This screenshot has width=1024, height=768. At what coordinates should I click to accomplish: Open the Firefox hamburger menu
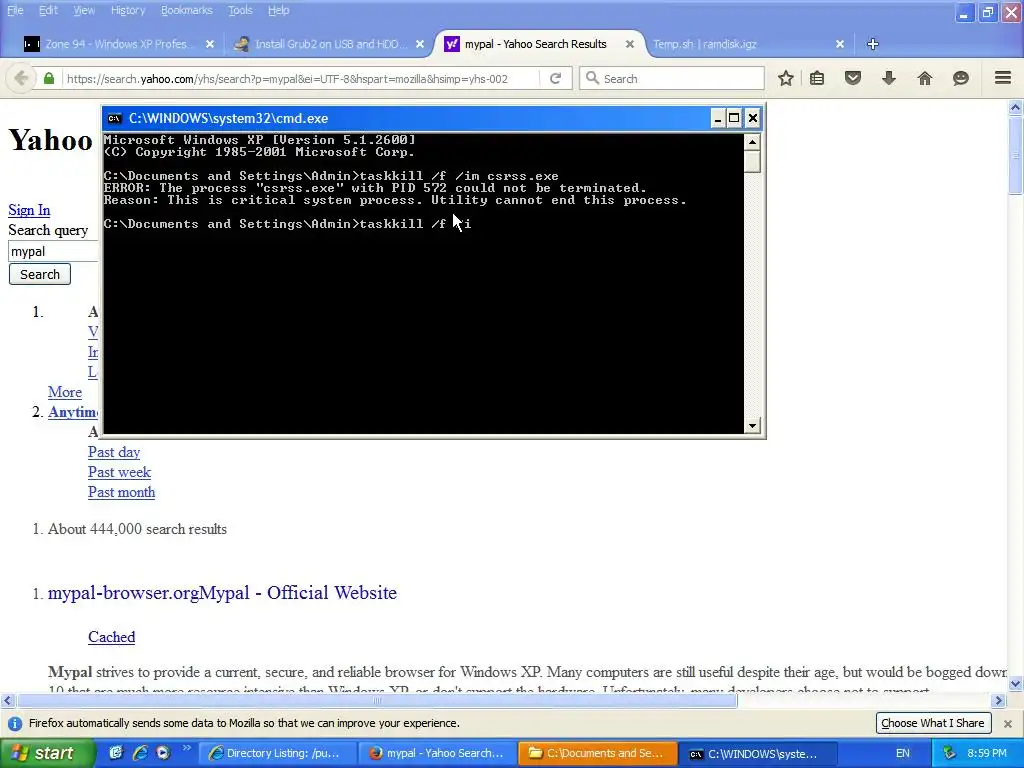pos(1003,78)
